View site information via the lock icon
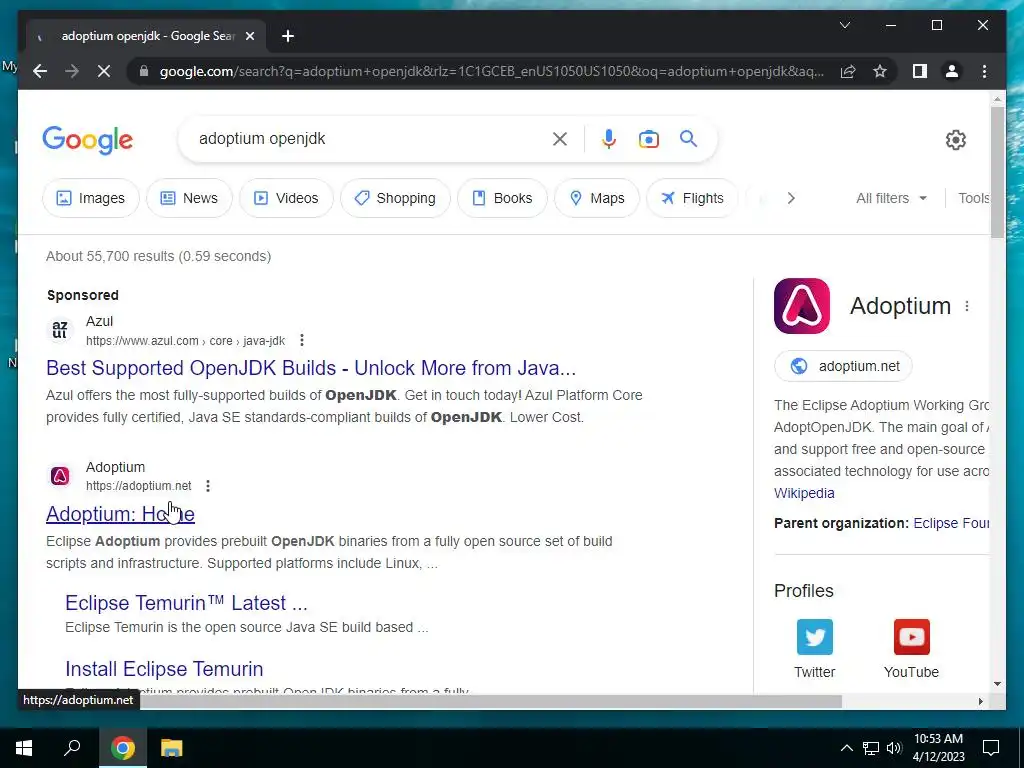The height and width of the screenshot is (768, 1024). [x=144, y=71]
